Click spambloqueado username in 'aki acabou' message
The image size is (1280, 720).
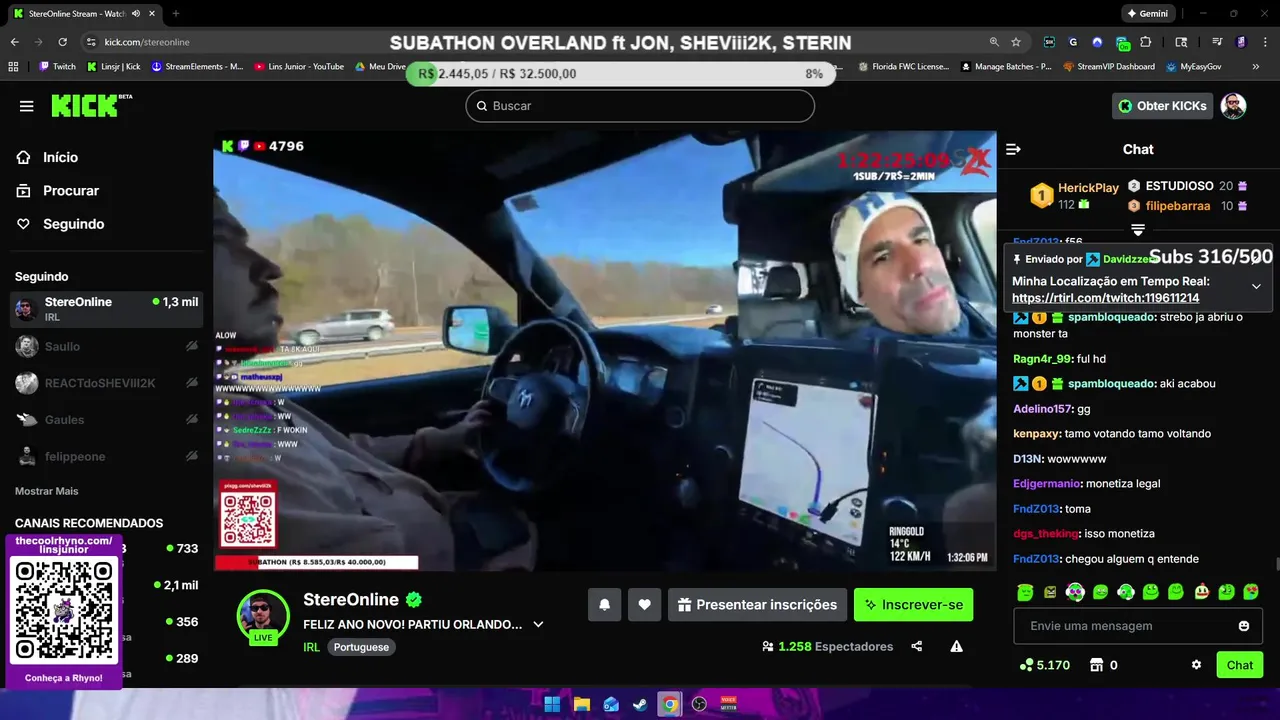tap(1112, 384)
